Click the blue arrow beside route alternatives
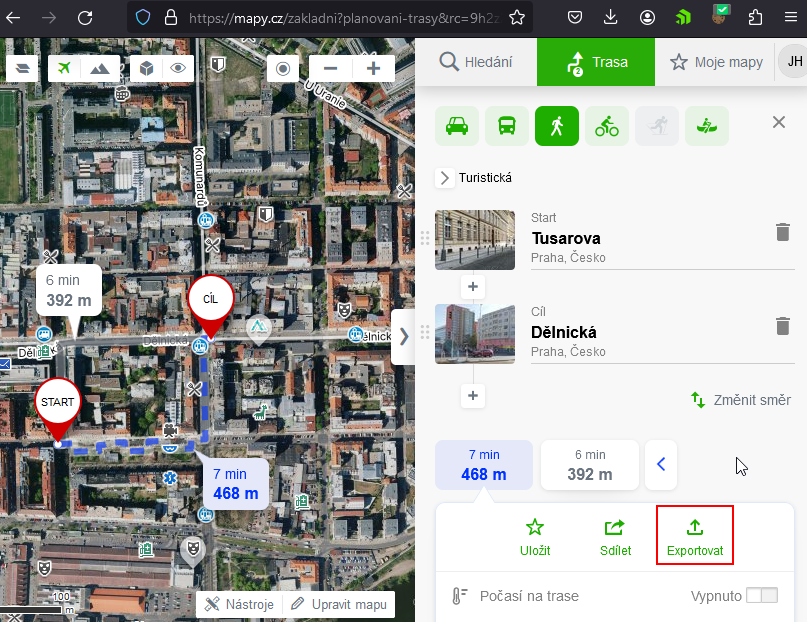This screenshot has height=622, width=807. tap(661, 464)
